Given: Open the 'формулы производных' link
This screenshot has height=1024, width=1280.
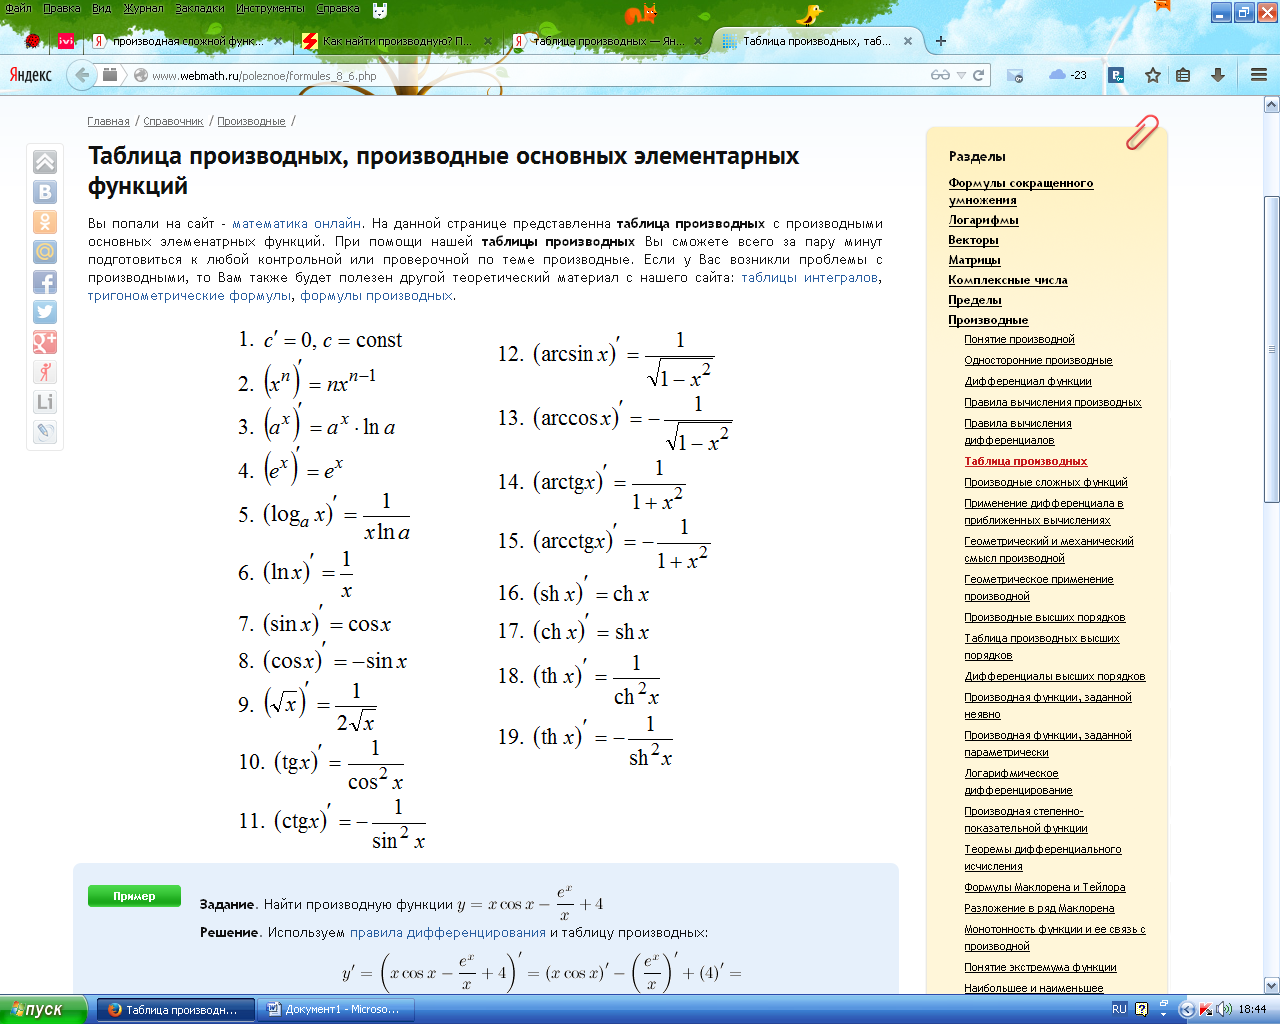Looking at the screenshot, I should pyautogui.click(x=376, y=295).
